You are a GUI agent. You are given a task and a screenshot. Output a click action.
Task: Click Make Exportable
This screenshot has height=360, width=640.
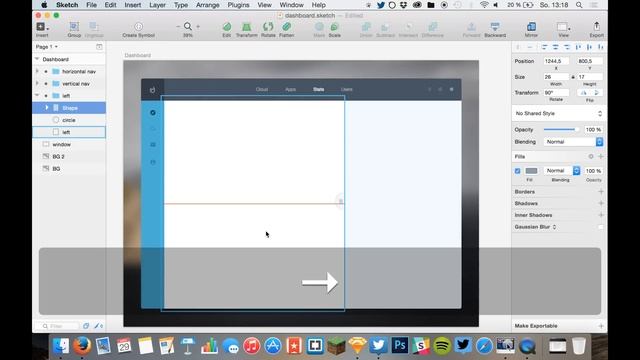[x=536, y=326]
